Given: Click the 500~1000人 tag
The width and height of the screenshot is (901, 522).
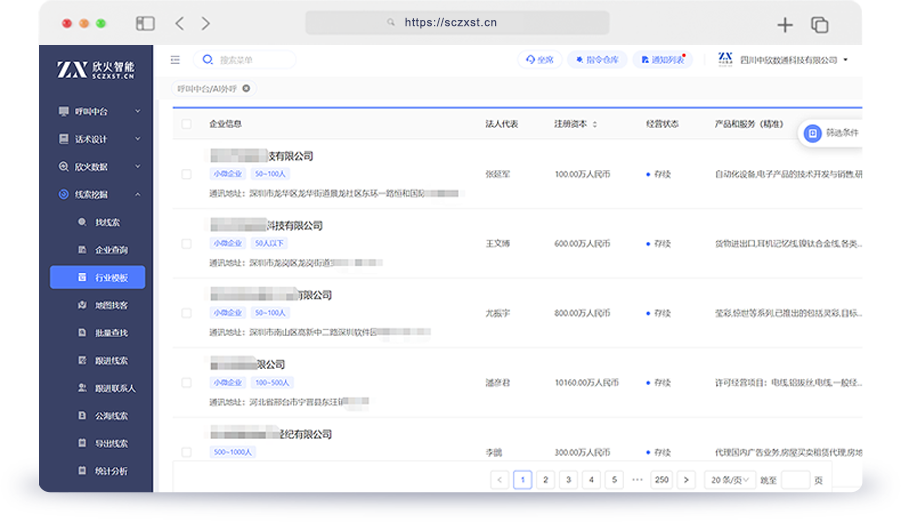Looking at the screenshot, I should [x=233, y=452].
